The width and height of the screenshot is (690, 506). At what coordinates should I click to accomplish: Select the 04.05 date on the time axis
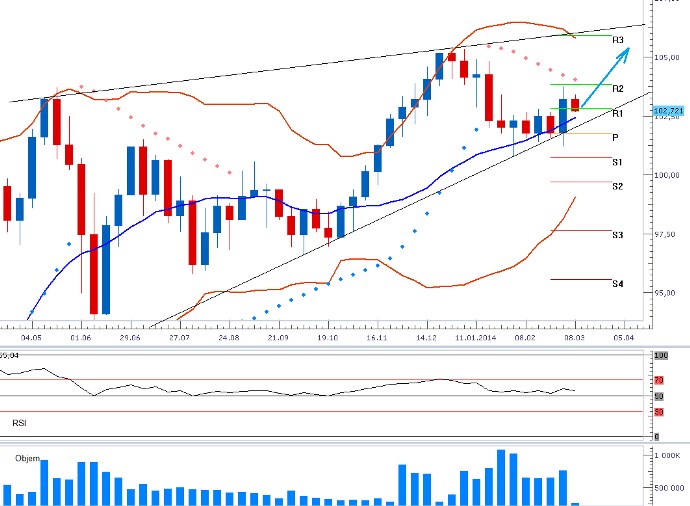click(x=31, y=338)
